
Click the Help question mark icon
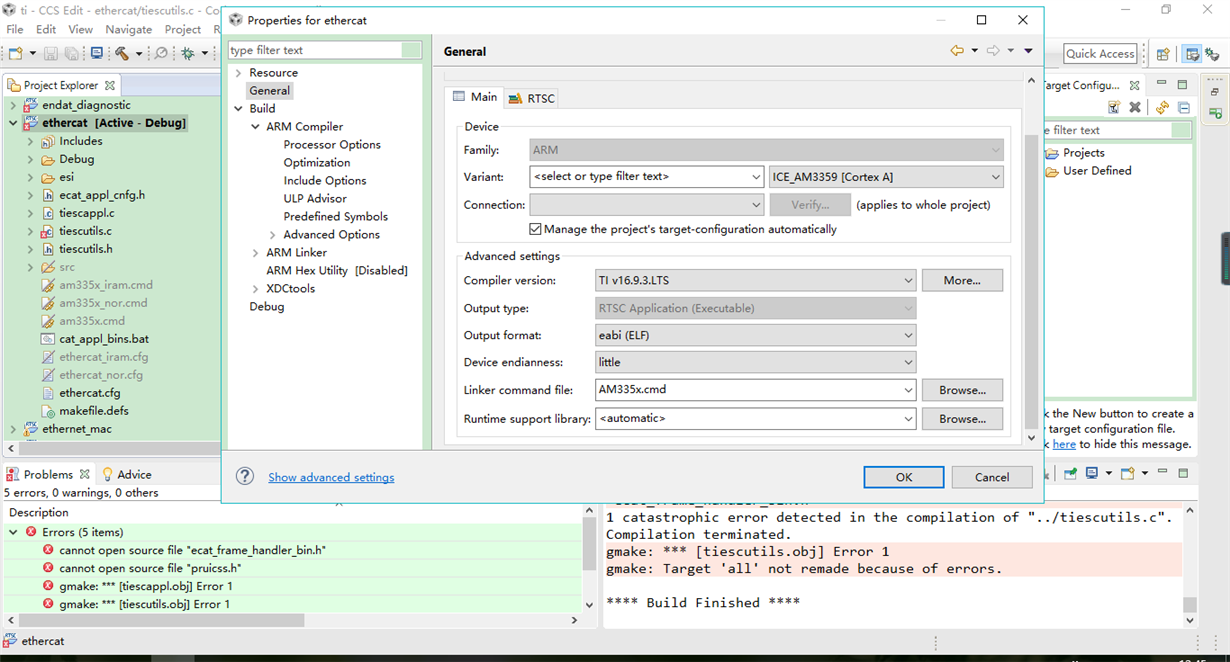pyautogui.click(x=245, y=476)
